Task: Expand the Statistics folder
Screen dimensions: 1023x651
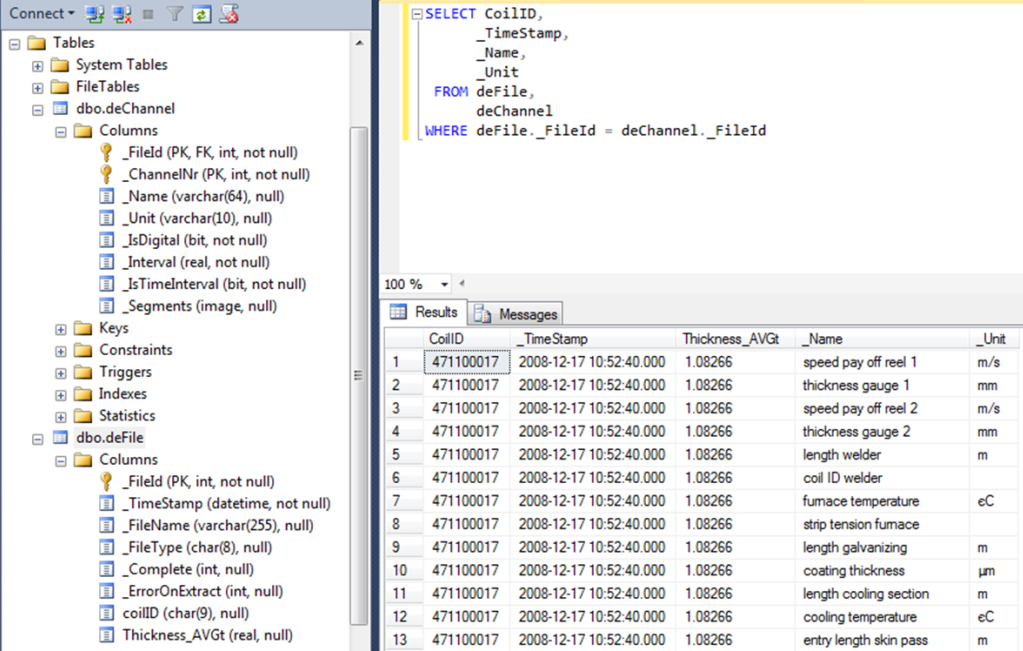Action: pyautogui.click(x=61, y=417)
